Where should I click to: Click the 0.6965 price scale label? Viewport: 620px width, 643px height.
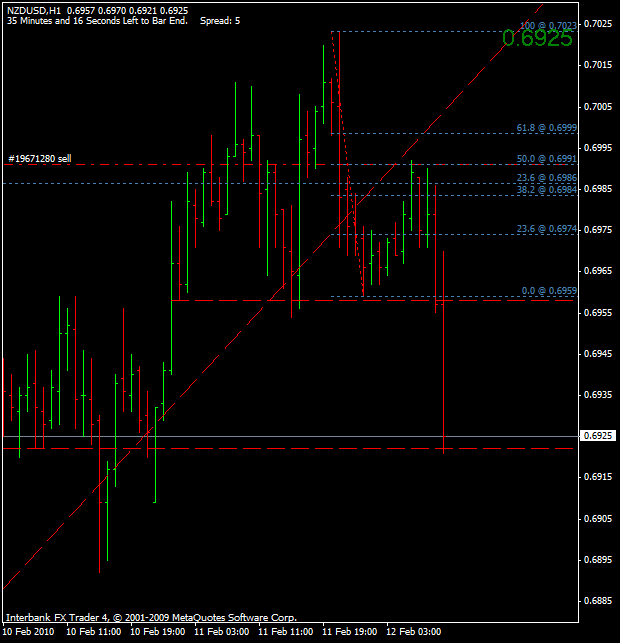click(598, 271)
